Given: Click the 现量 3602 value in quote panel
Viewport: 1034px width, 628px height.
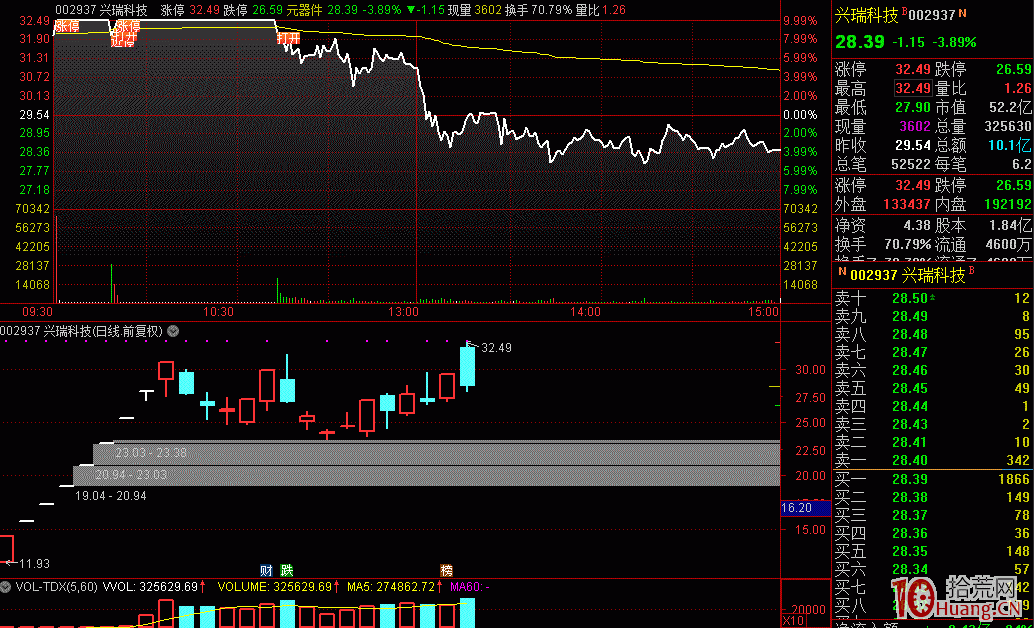Looking at the screenshot, I should [x=913, y=127].
